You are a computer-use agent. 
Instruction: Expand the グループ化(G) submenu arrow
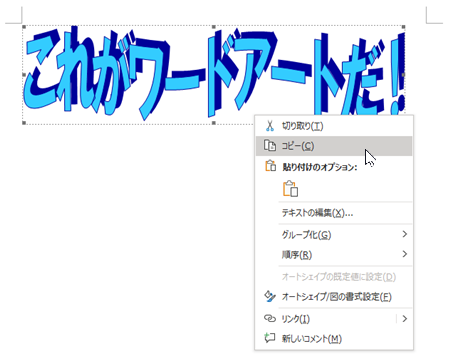click(405, 234)
